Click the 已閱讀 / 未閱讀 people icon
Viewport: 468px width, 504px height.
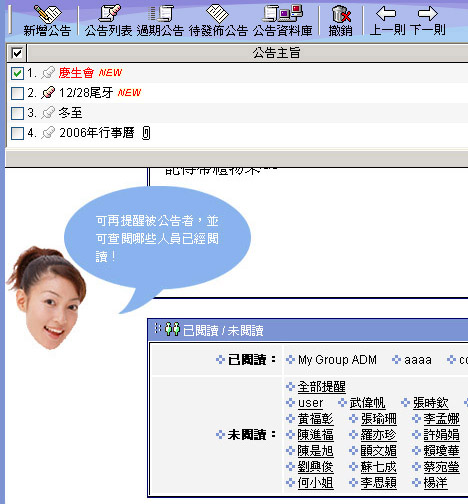[x=172, y=329]
